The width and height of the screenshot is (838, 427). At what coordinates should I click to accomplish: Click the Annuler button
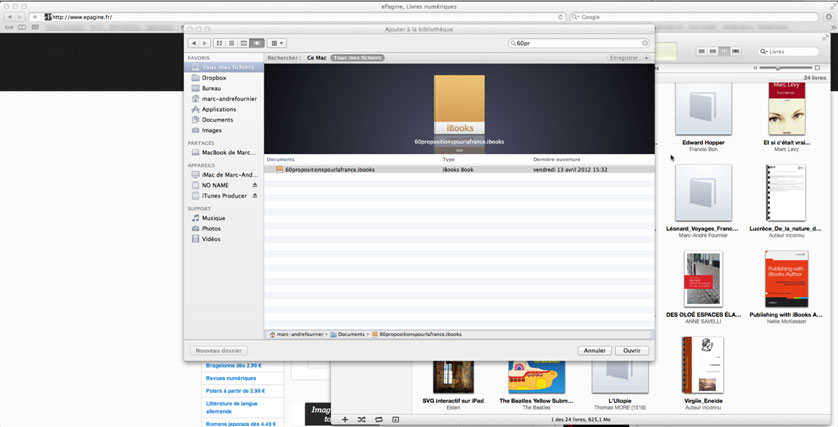point(594,351)
